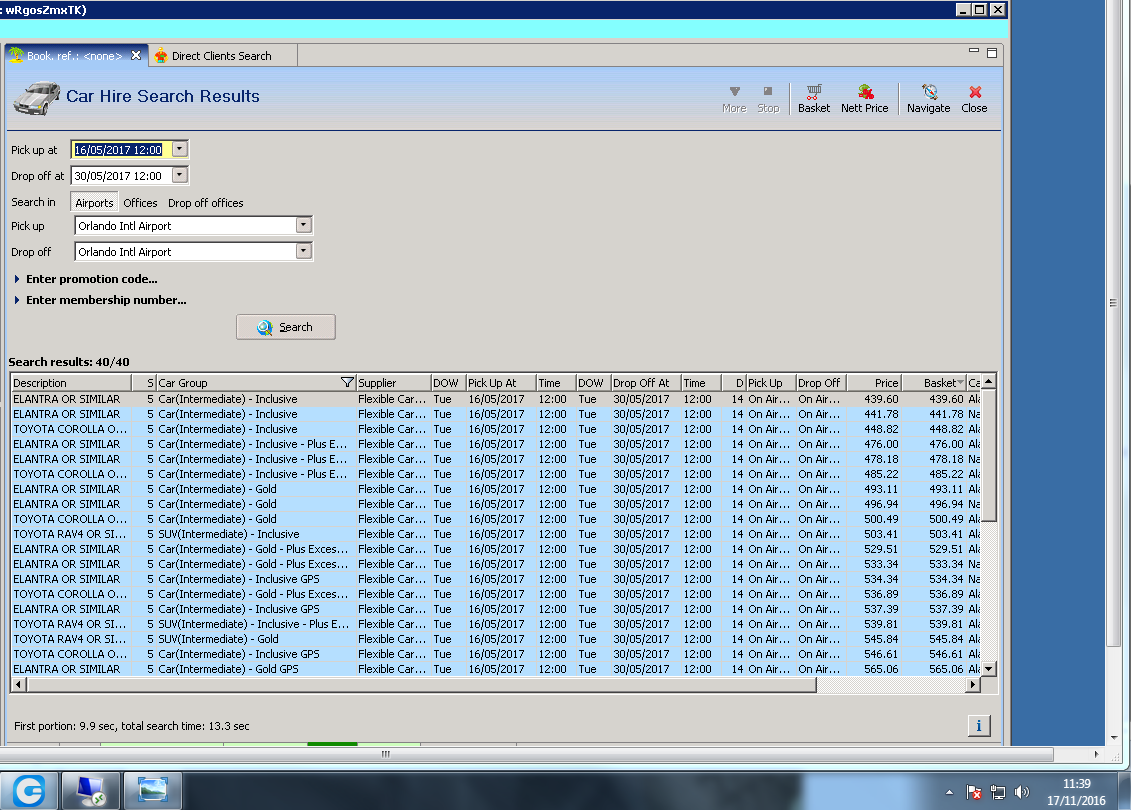Select the Drop off offices option

tap(205, 203)
